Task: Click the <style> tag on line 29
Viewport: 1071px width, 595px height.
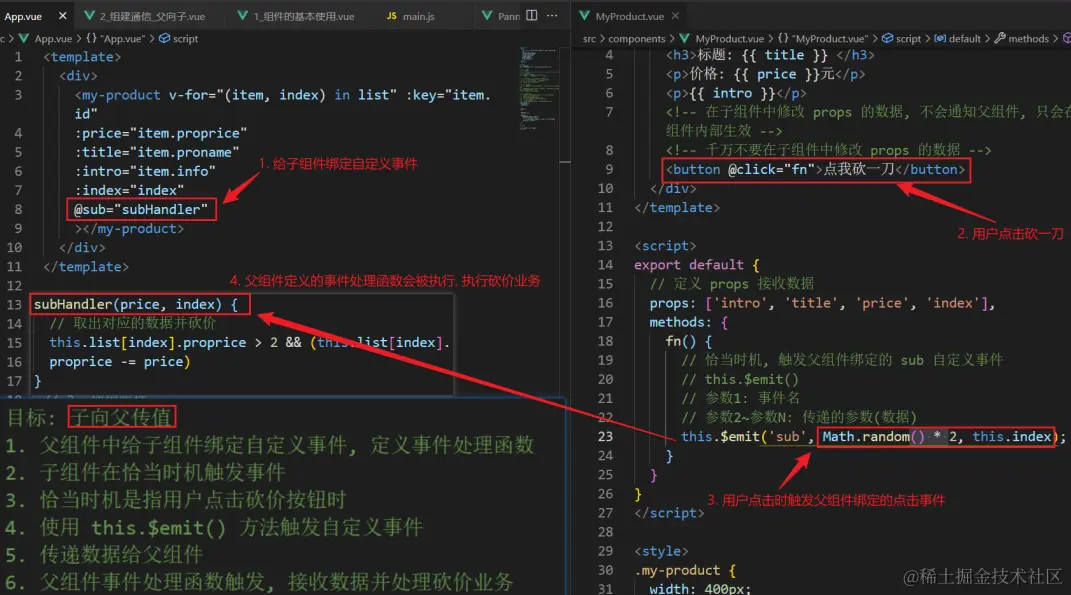Action: click(x=661, y=551)
